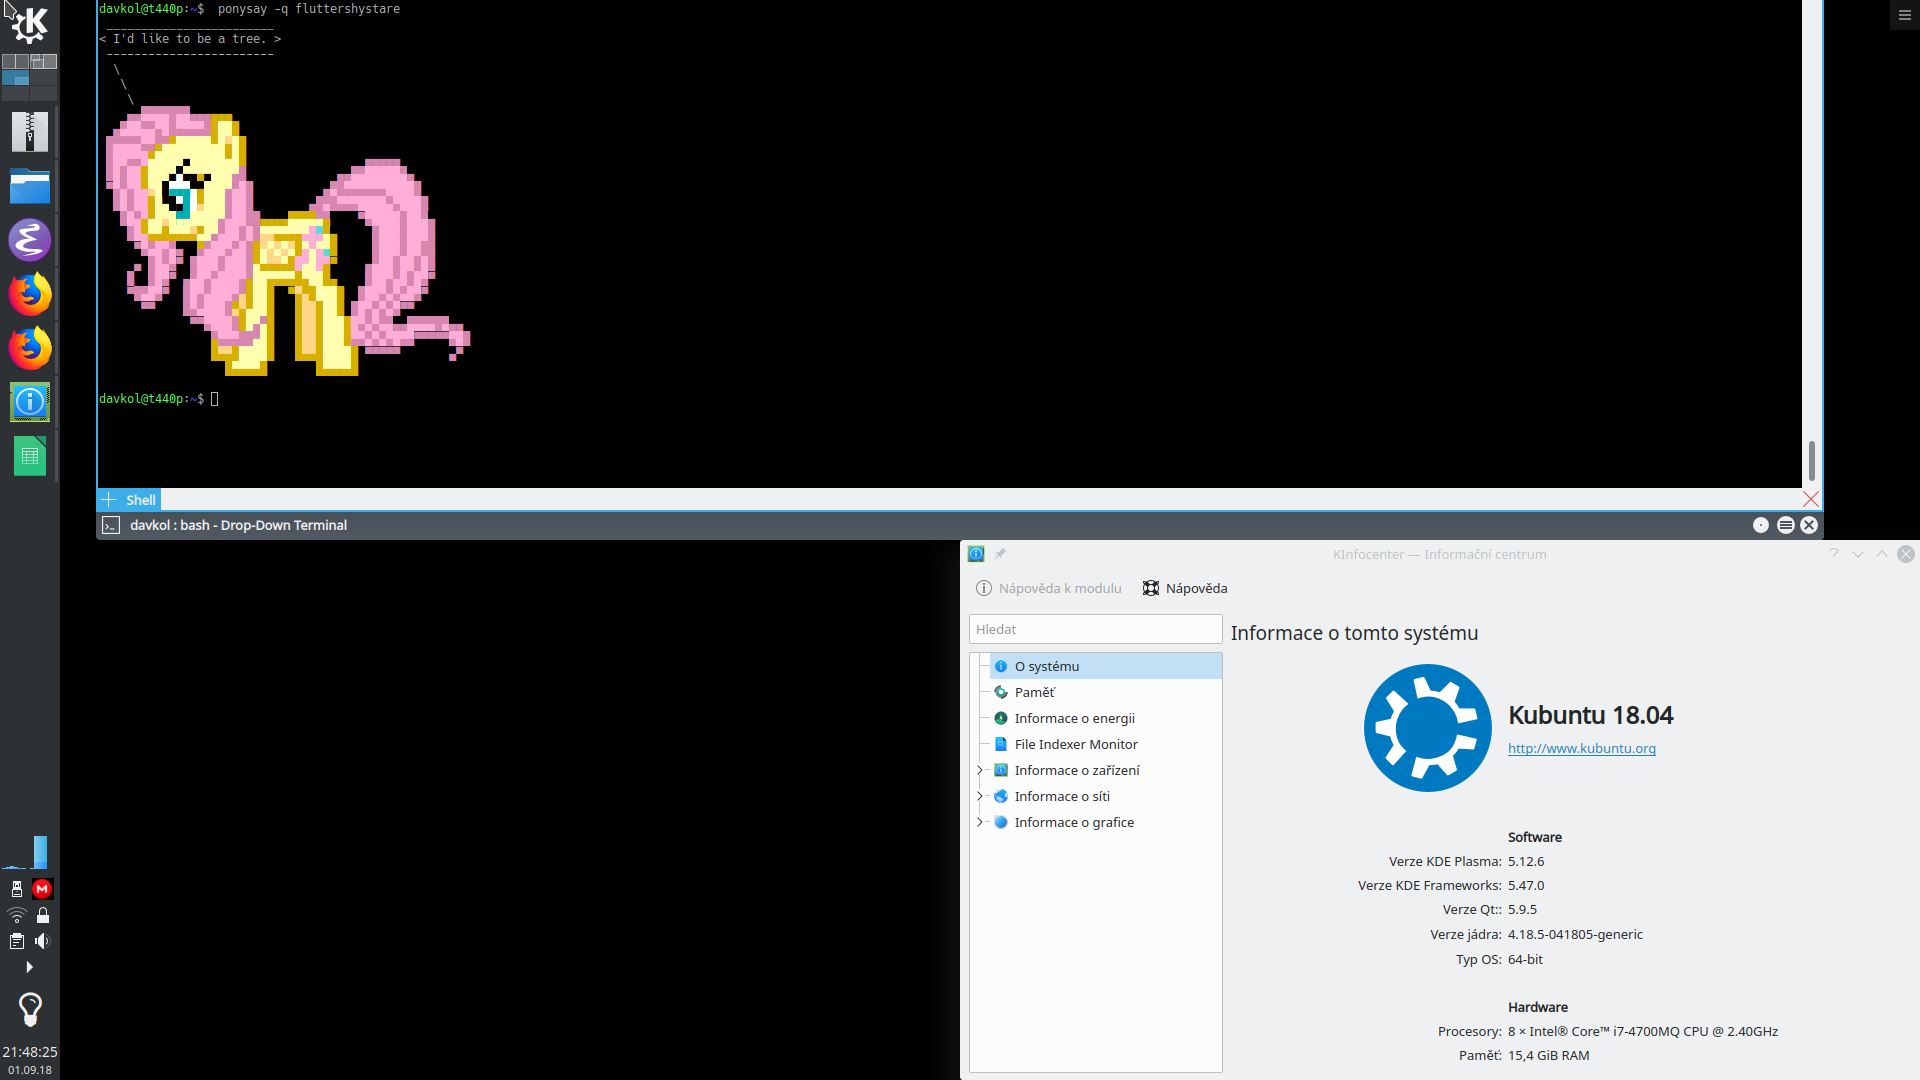The image size is (1920, 1080).
Task: Quit Yakuake with title bar close button
Action: coord(1809,525)
